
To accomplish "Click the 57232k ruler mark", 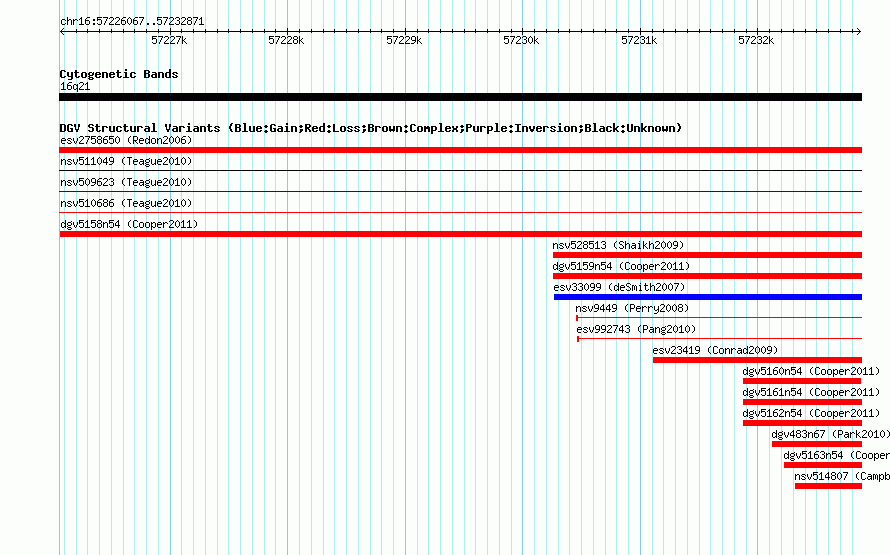I will click(x=756, y=40).
